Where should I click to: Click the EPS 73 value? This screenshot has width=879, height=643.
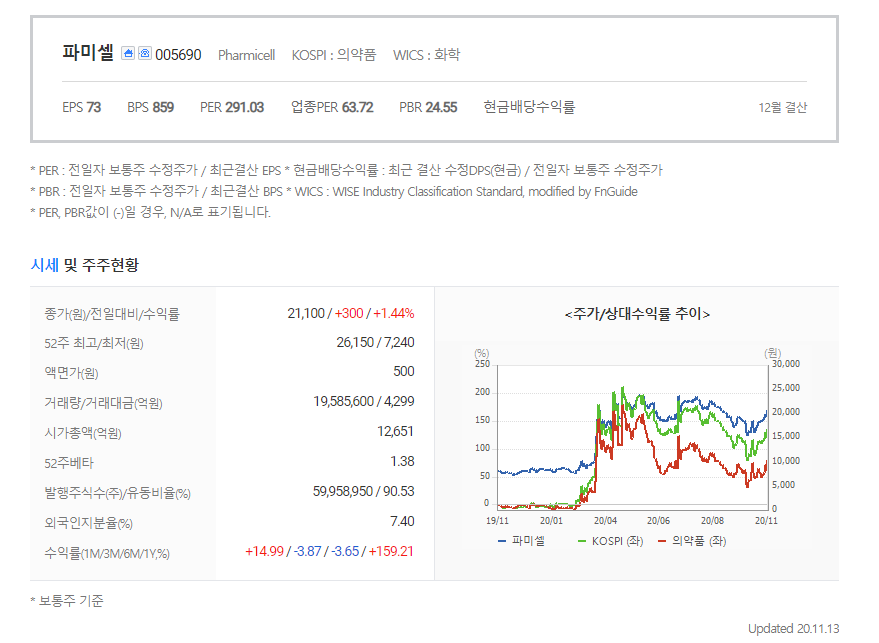(82, 107)
